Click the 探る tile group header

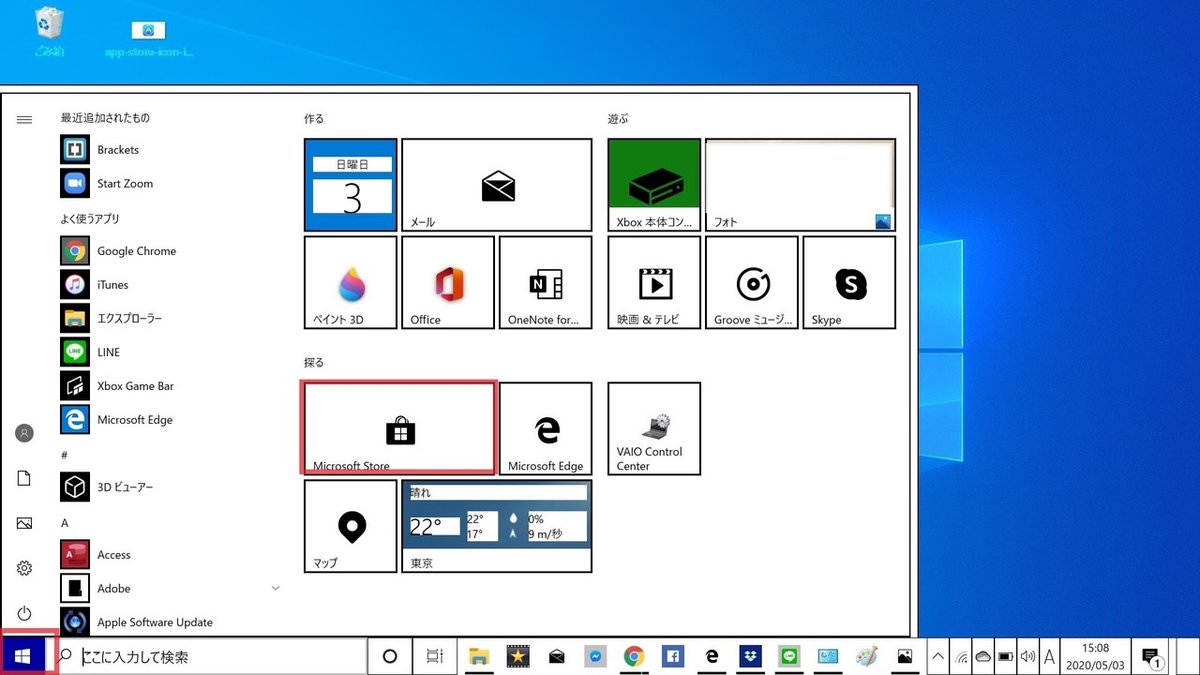pyautogui.click(x=314, y=362)
